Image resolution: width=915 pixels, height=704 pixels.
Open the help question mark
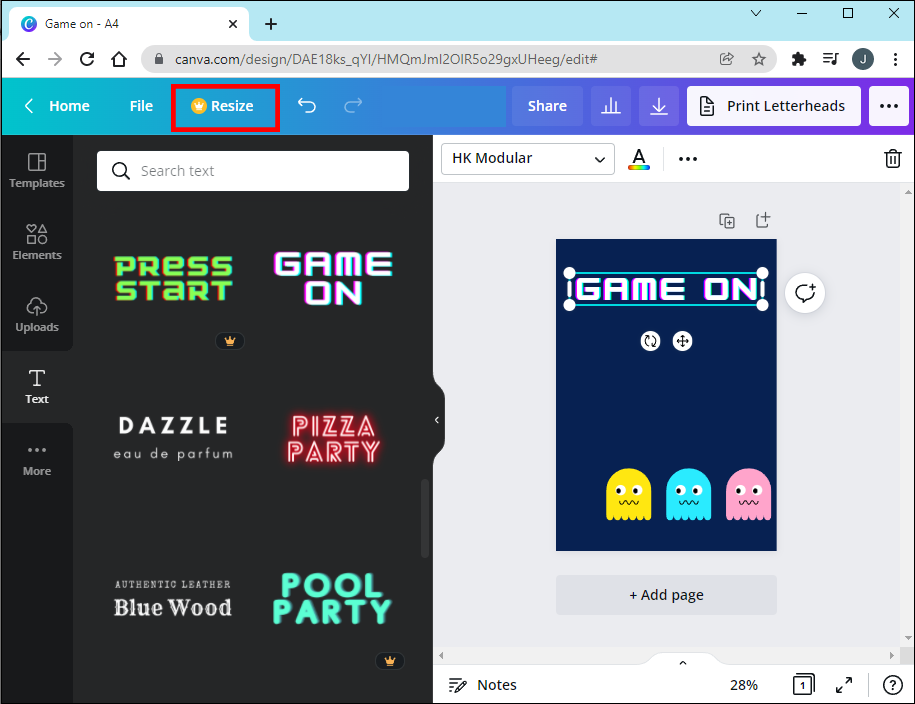892,685
